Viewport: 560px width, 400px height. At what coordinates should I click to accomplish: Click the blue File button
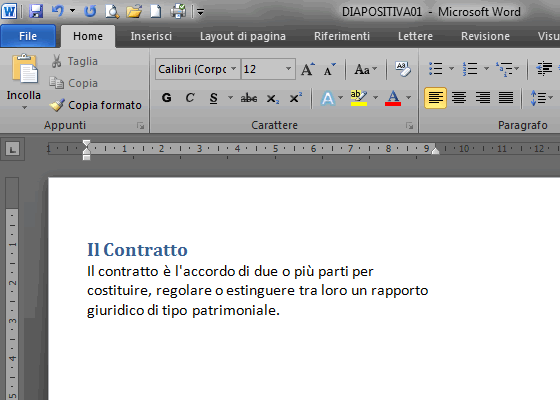tap(28, 36)
